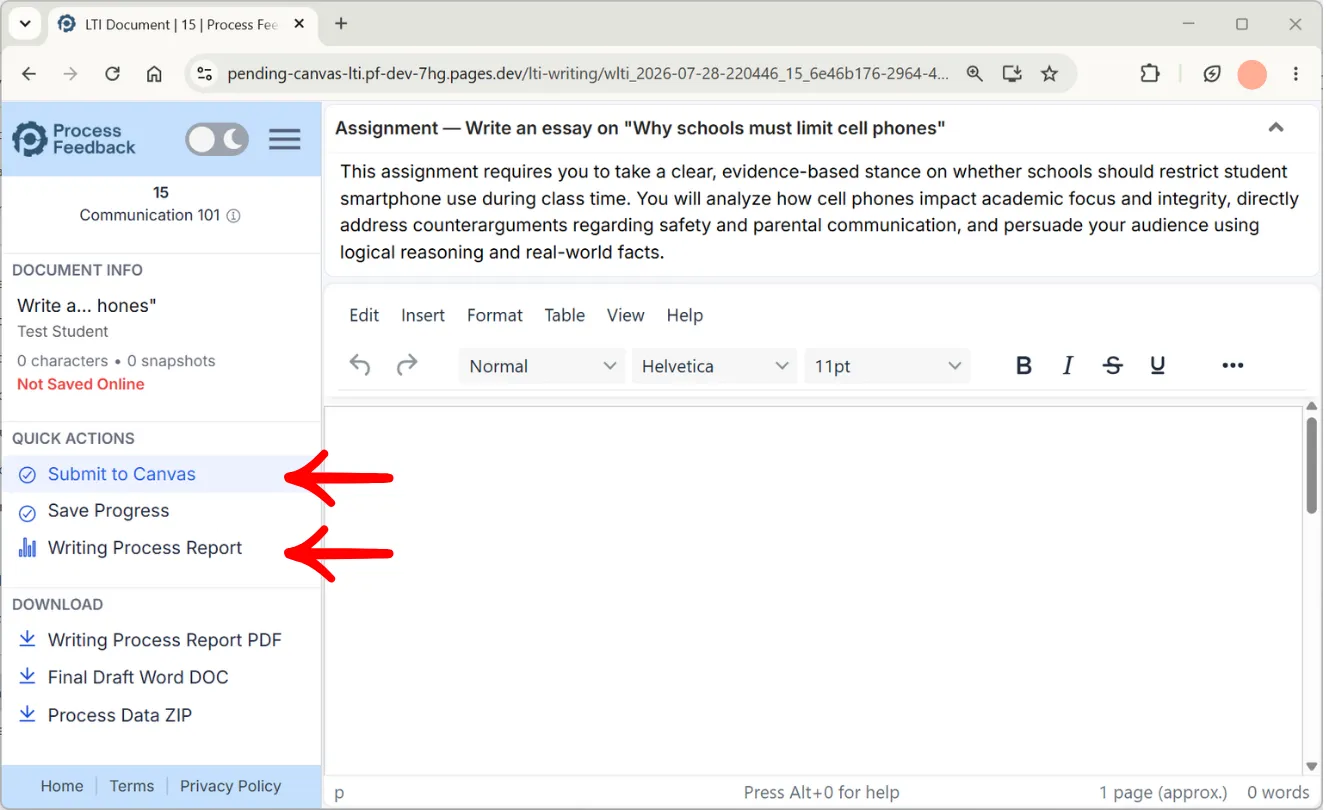Open the Helvetica font dropdown
The height and width of the screenshot is (810, 1326).
[714, 366]
